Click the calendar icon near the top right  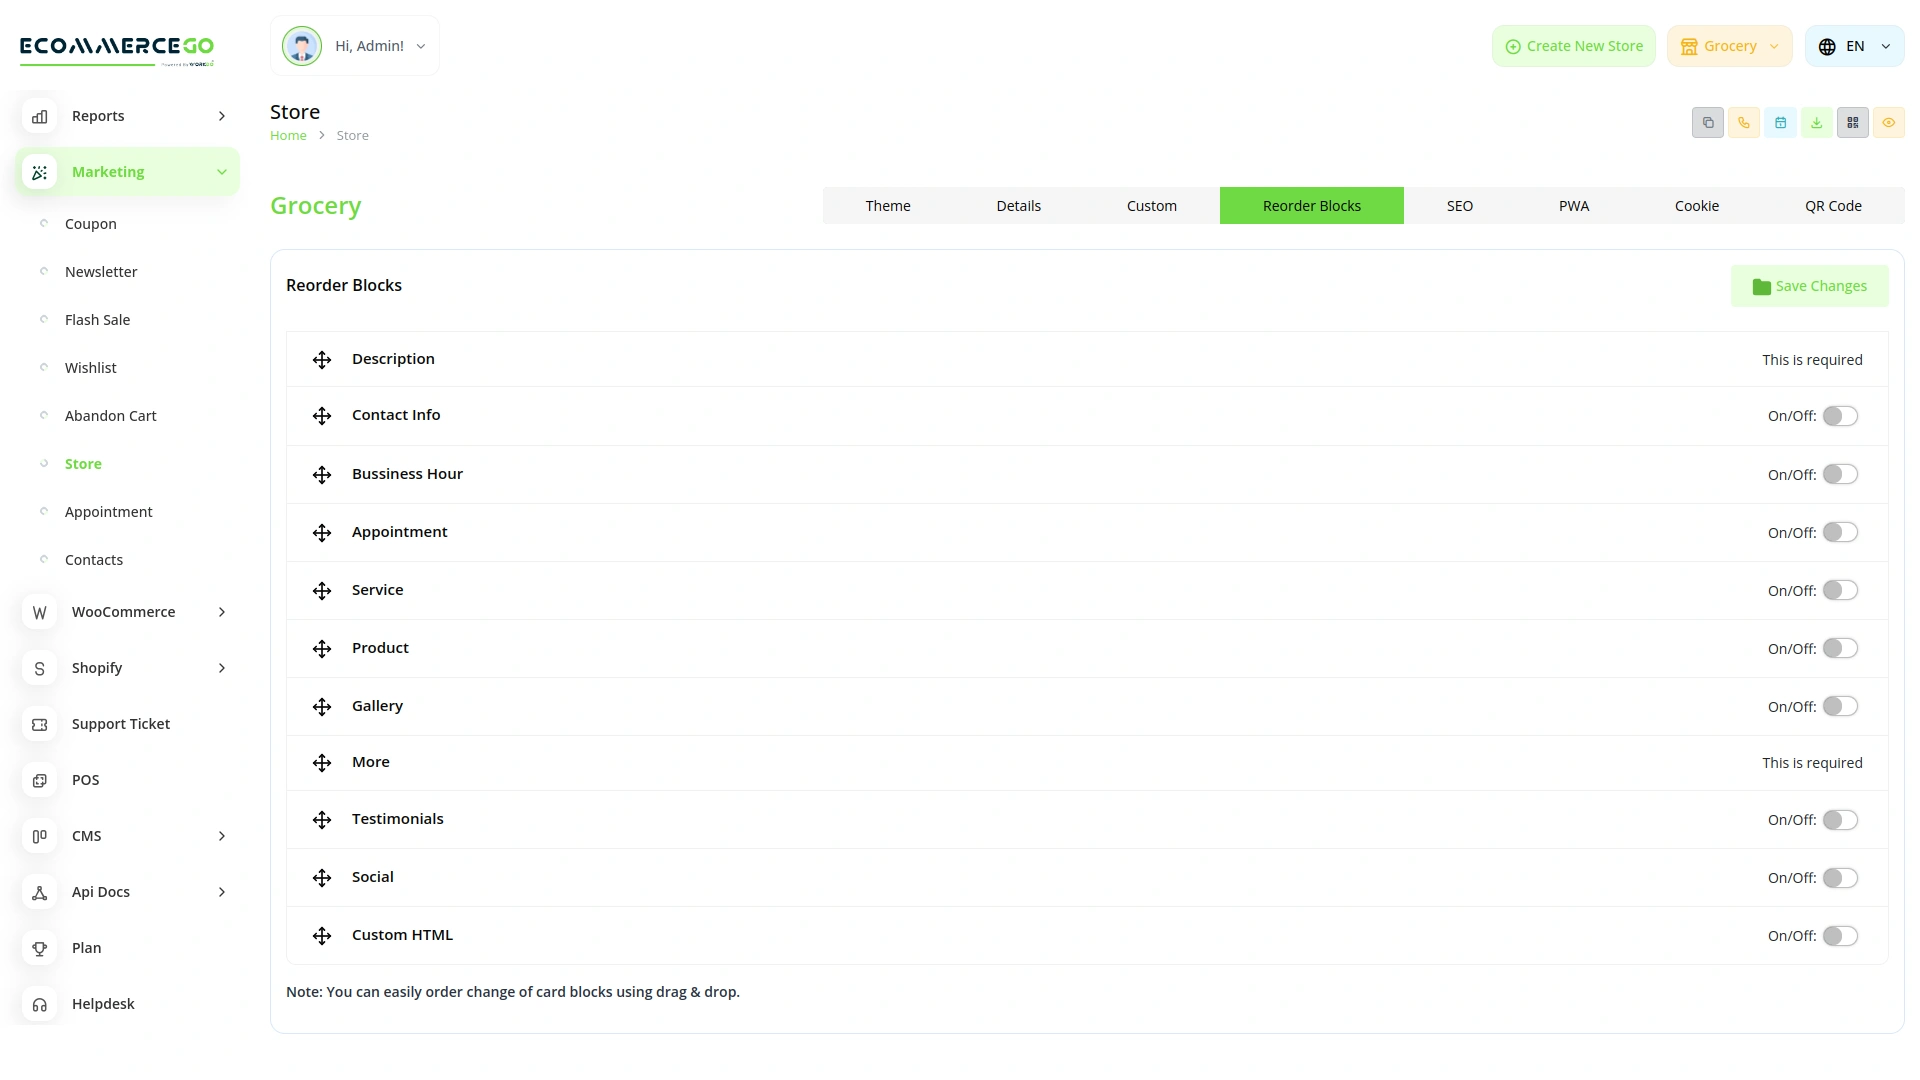tap(1780, 122)
